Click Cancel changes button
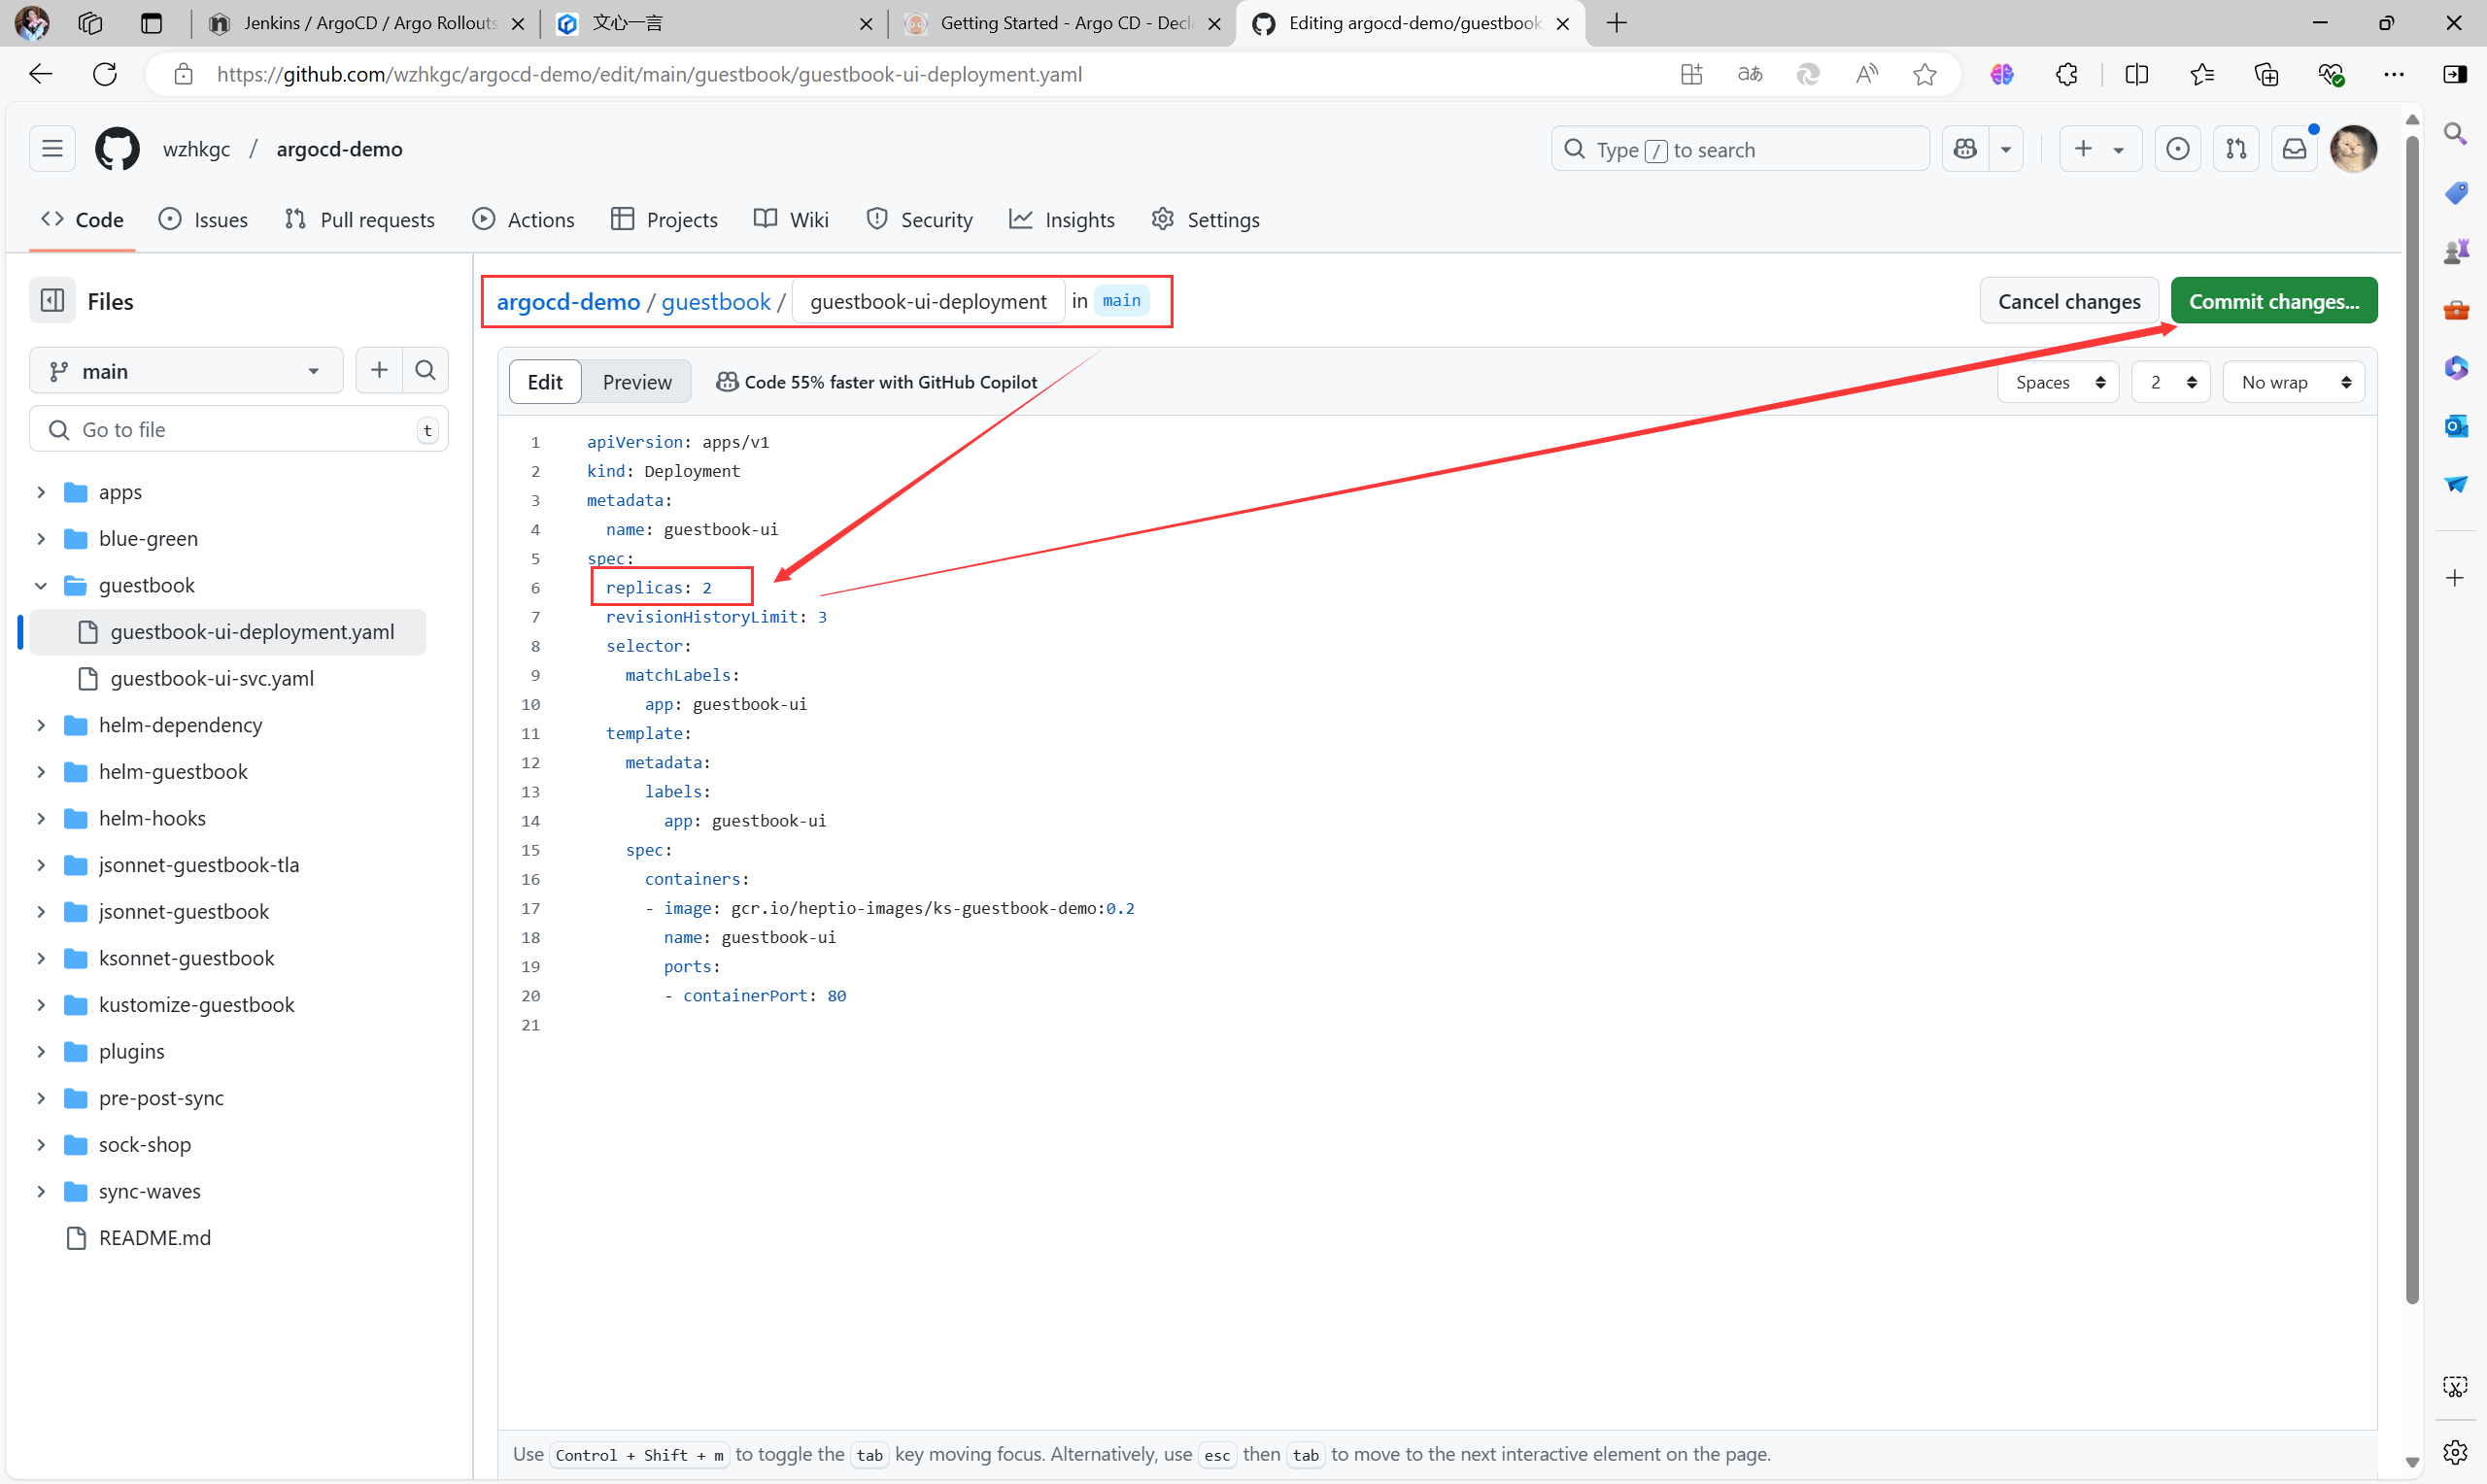This screenshot has width=2487, height=1484. (2069, 301)
